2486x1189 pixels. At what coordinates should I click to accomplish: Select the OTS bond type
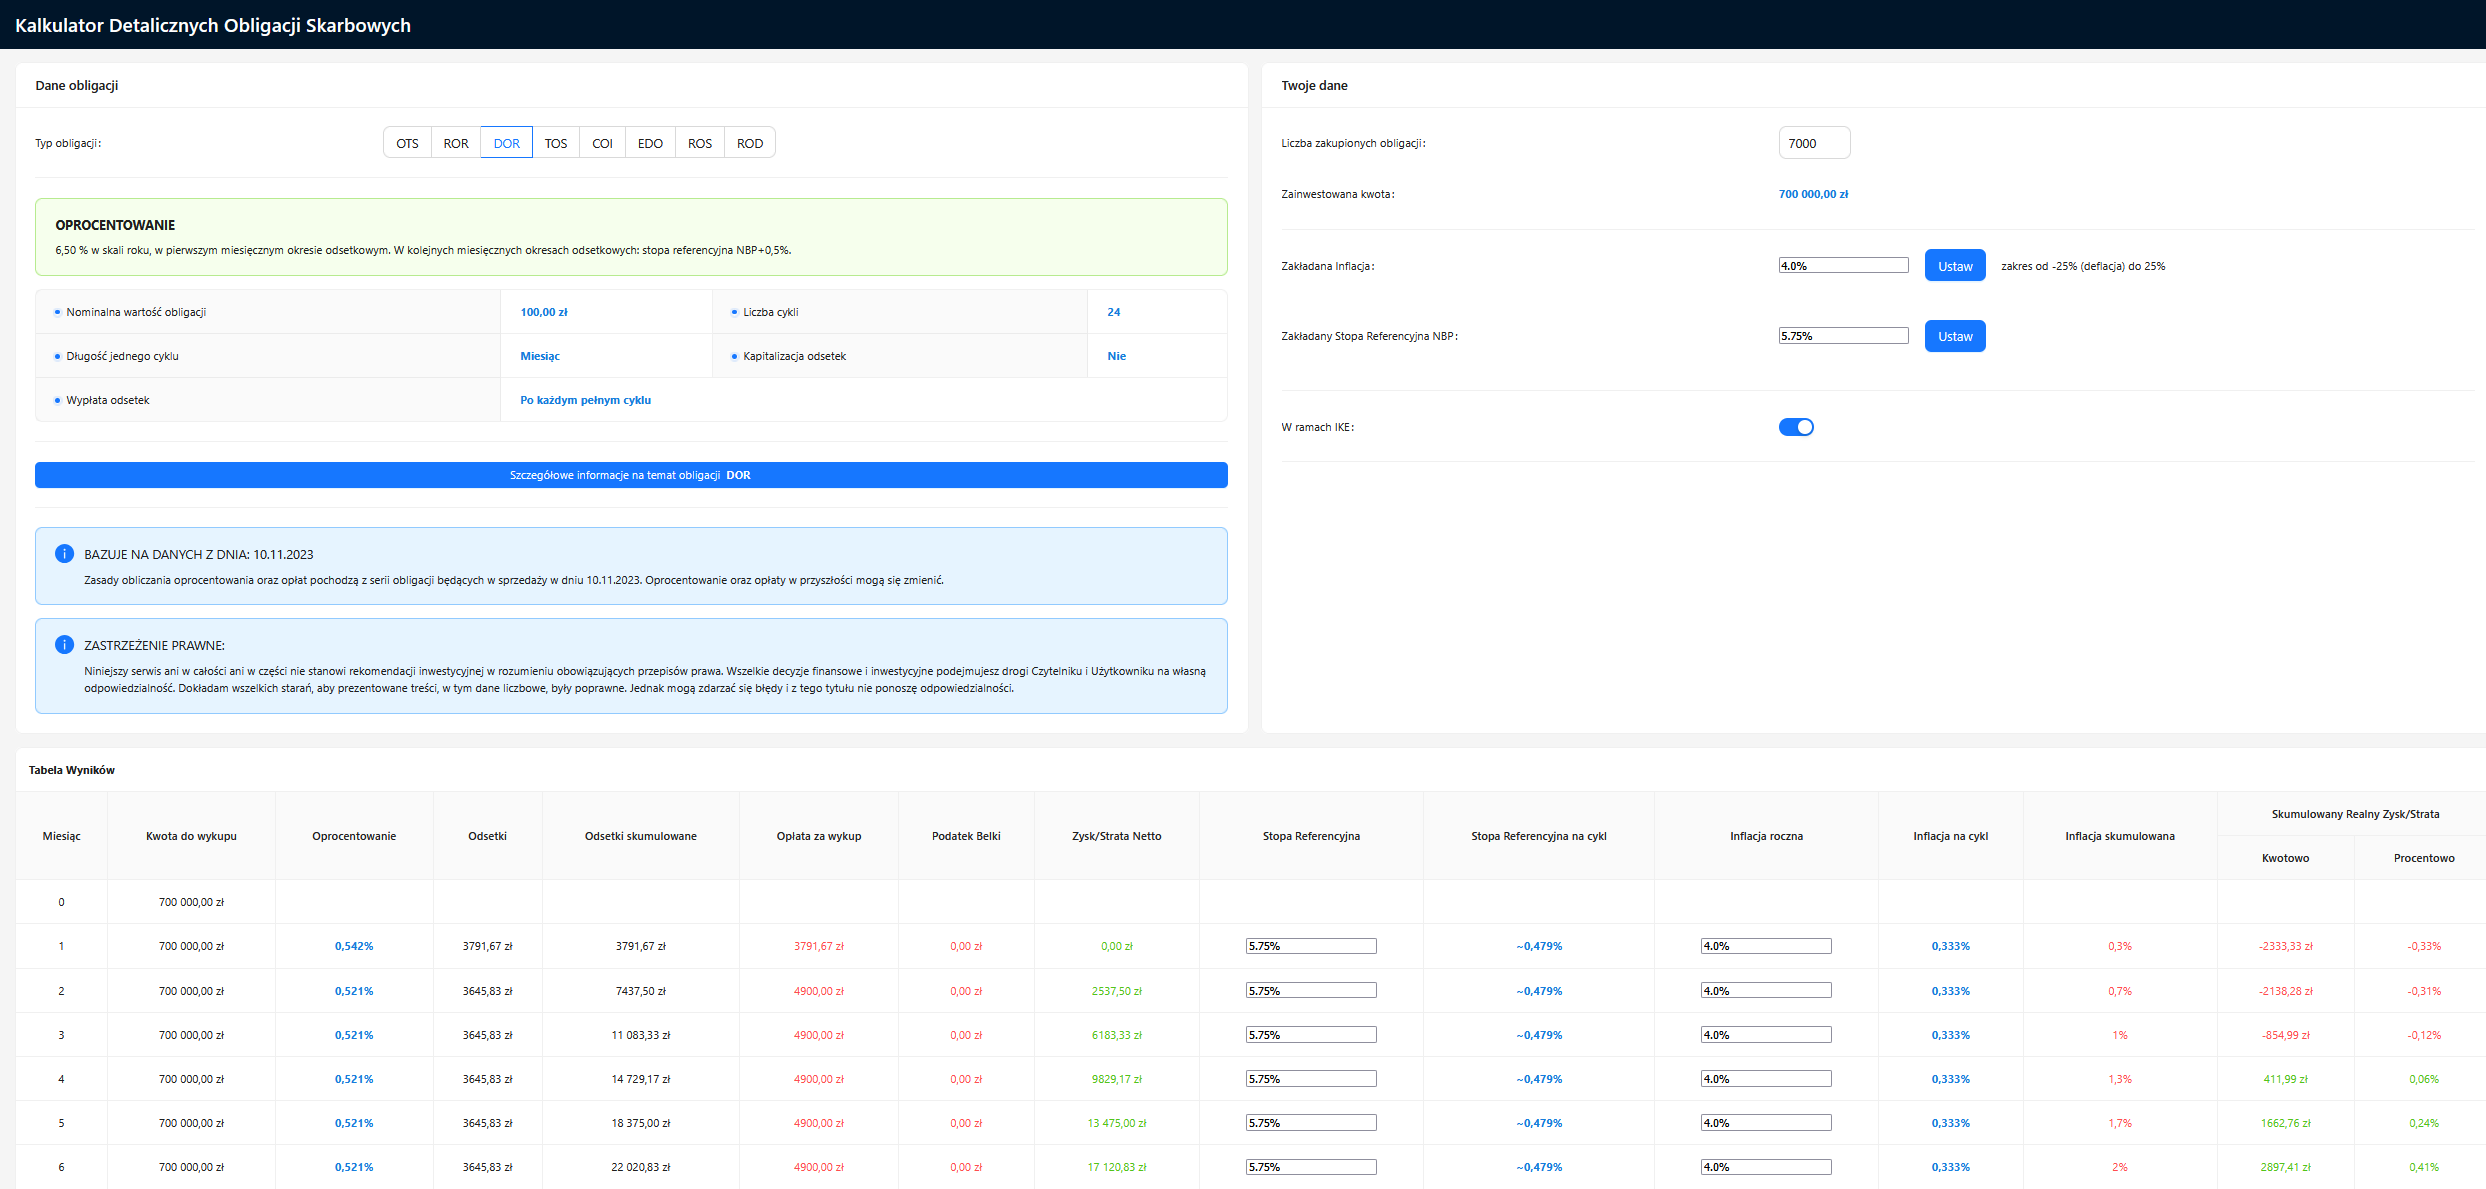coord(407,143)
